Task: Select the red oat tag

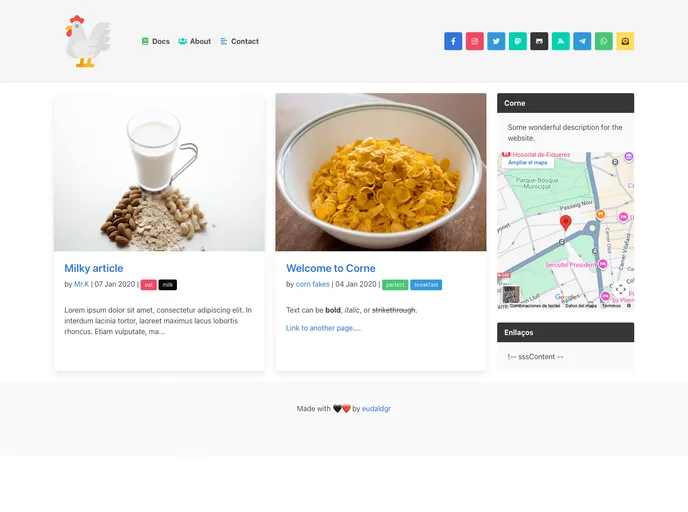Action: (x=149, y=285)
